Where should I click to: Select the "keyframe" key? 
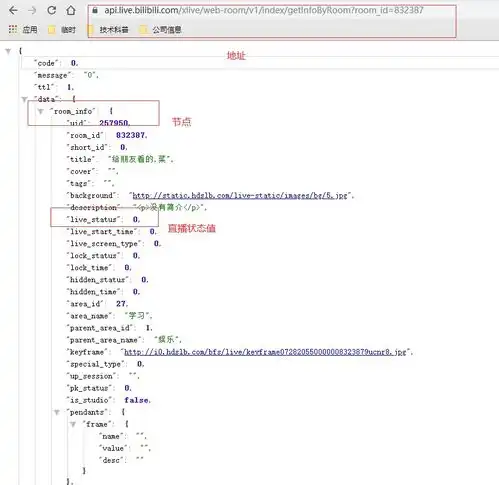(x=87, y=352)
